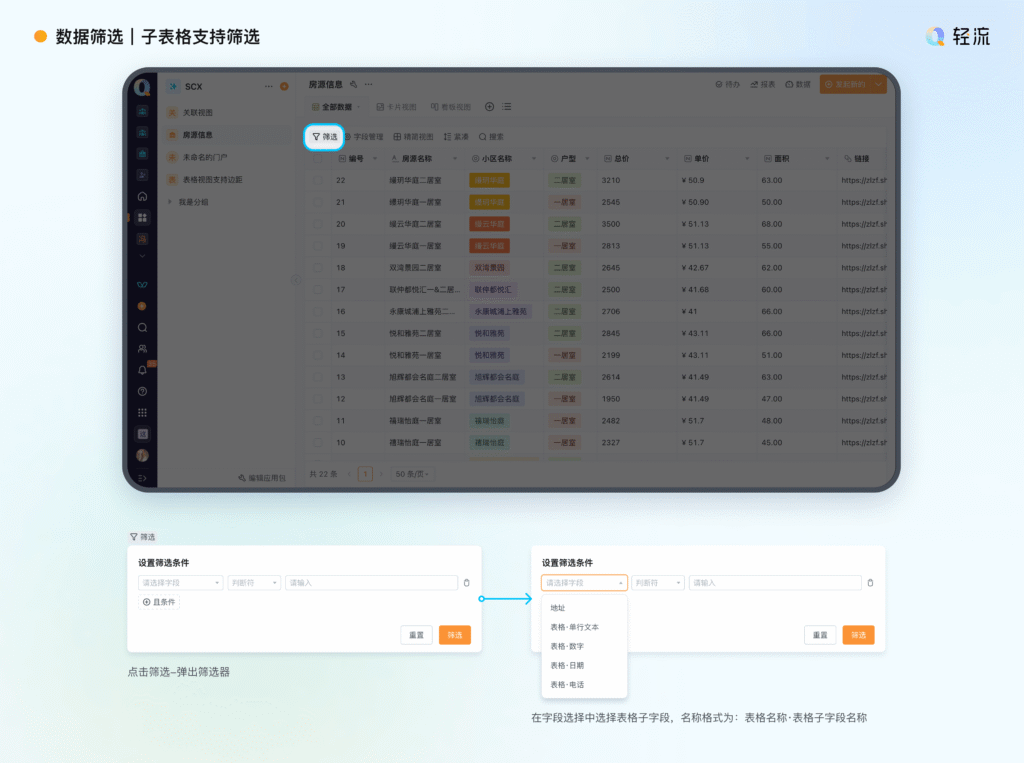
Task: Open the 判断符 operator dropdown in left panel
Action: (254, 583)
